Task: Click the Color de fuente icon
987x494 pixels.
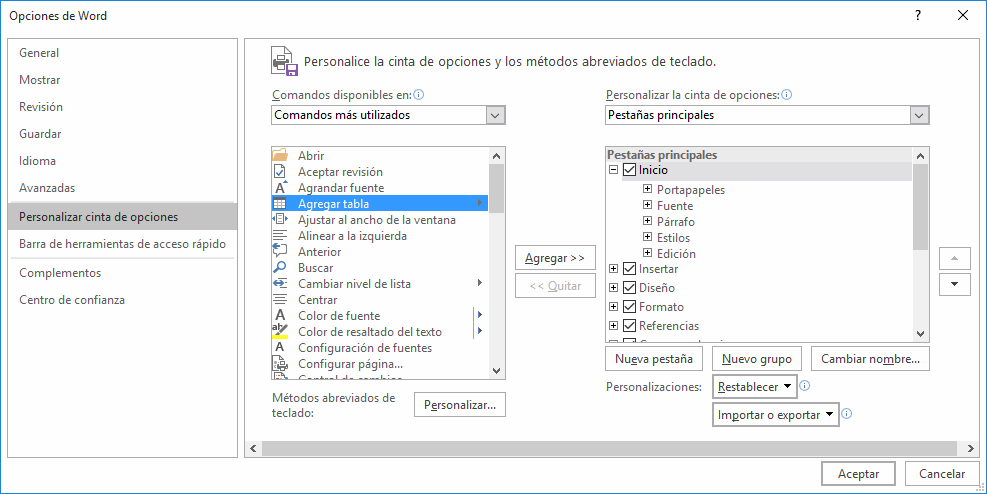Action: click(x=279, y=315)
